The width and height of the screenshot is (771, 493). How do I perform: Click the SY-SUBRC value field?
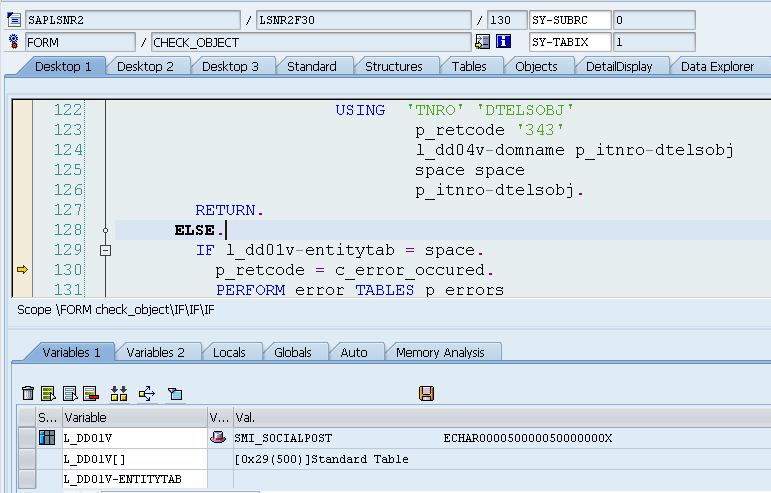[653, 20]
